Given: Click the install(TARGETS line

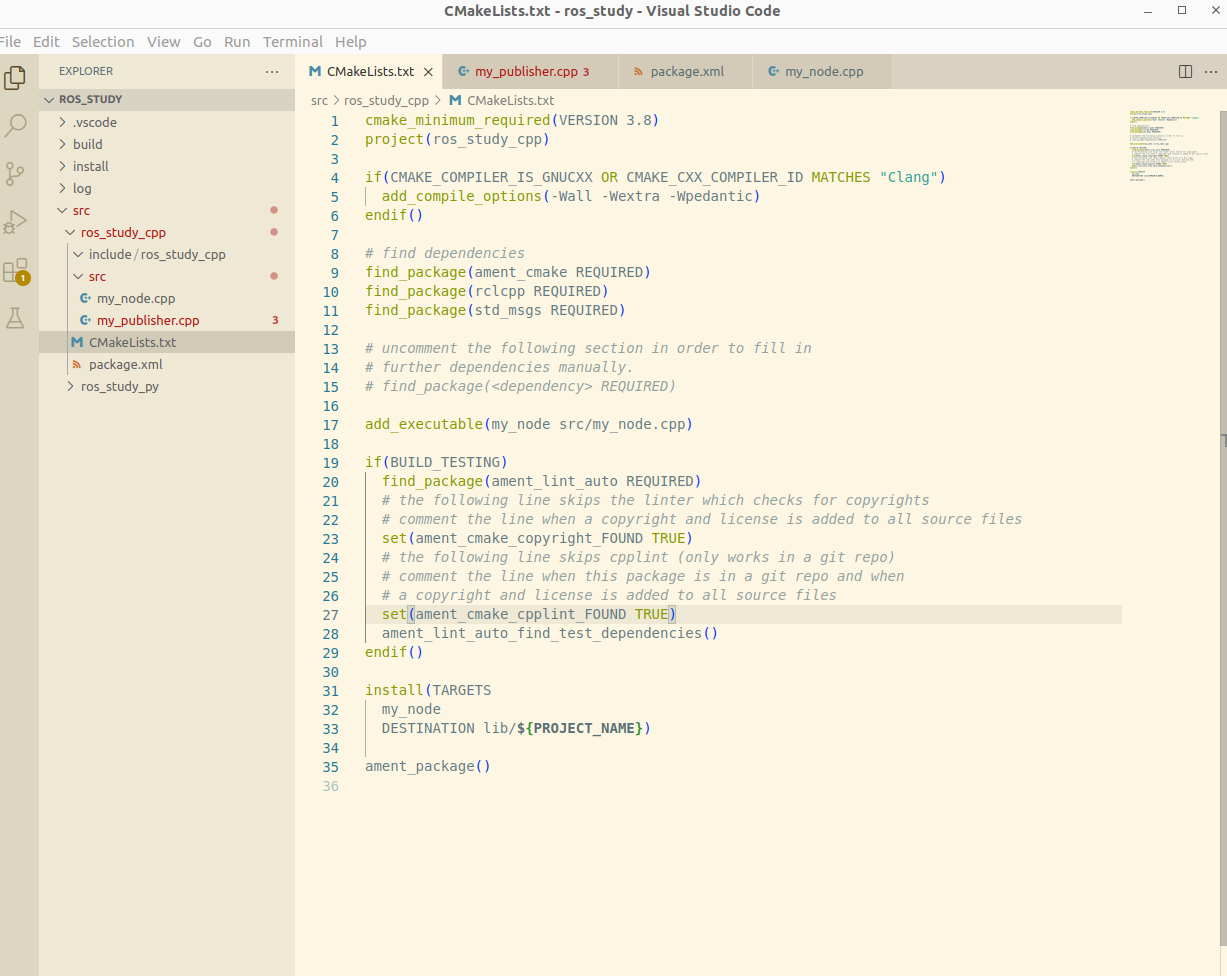Looking at the screenshot, I should click(428, 690).
